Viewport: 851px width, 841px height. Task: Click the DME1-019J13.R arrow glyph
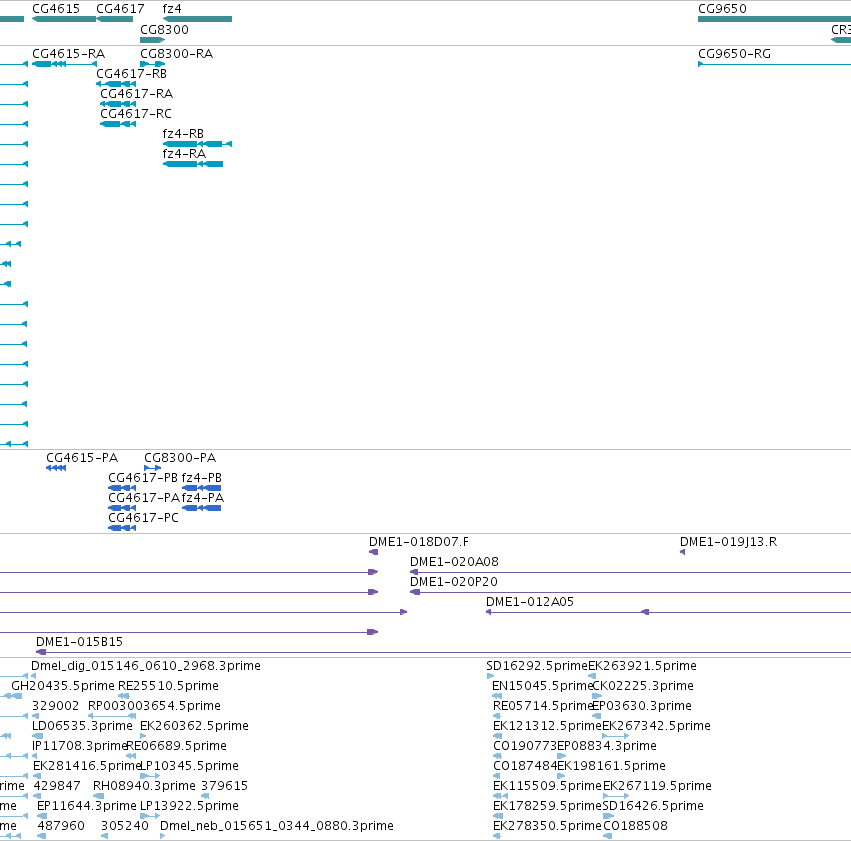click(x=682, y=552)
